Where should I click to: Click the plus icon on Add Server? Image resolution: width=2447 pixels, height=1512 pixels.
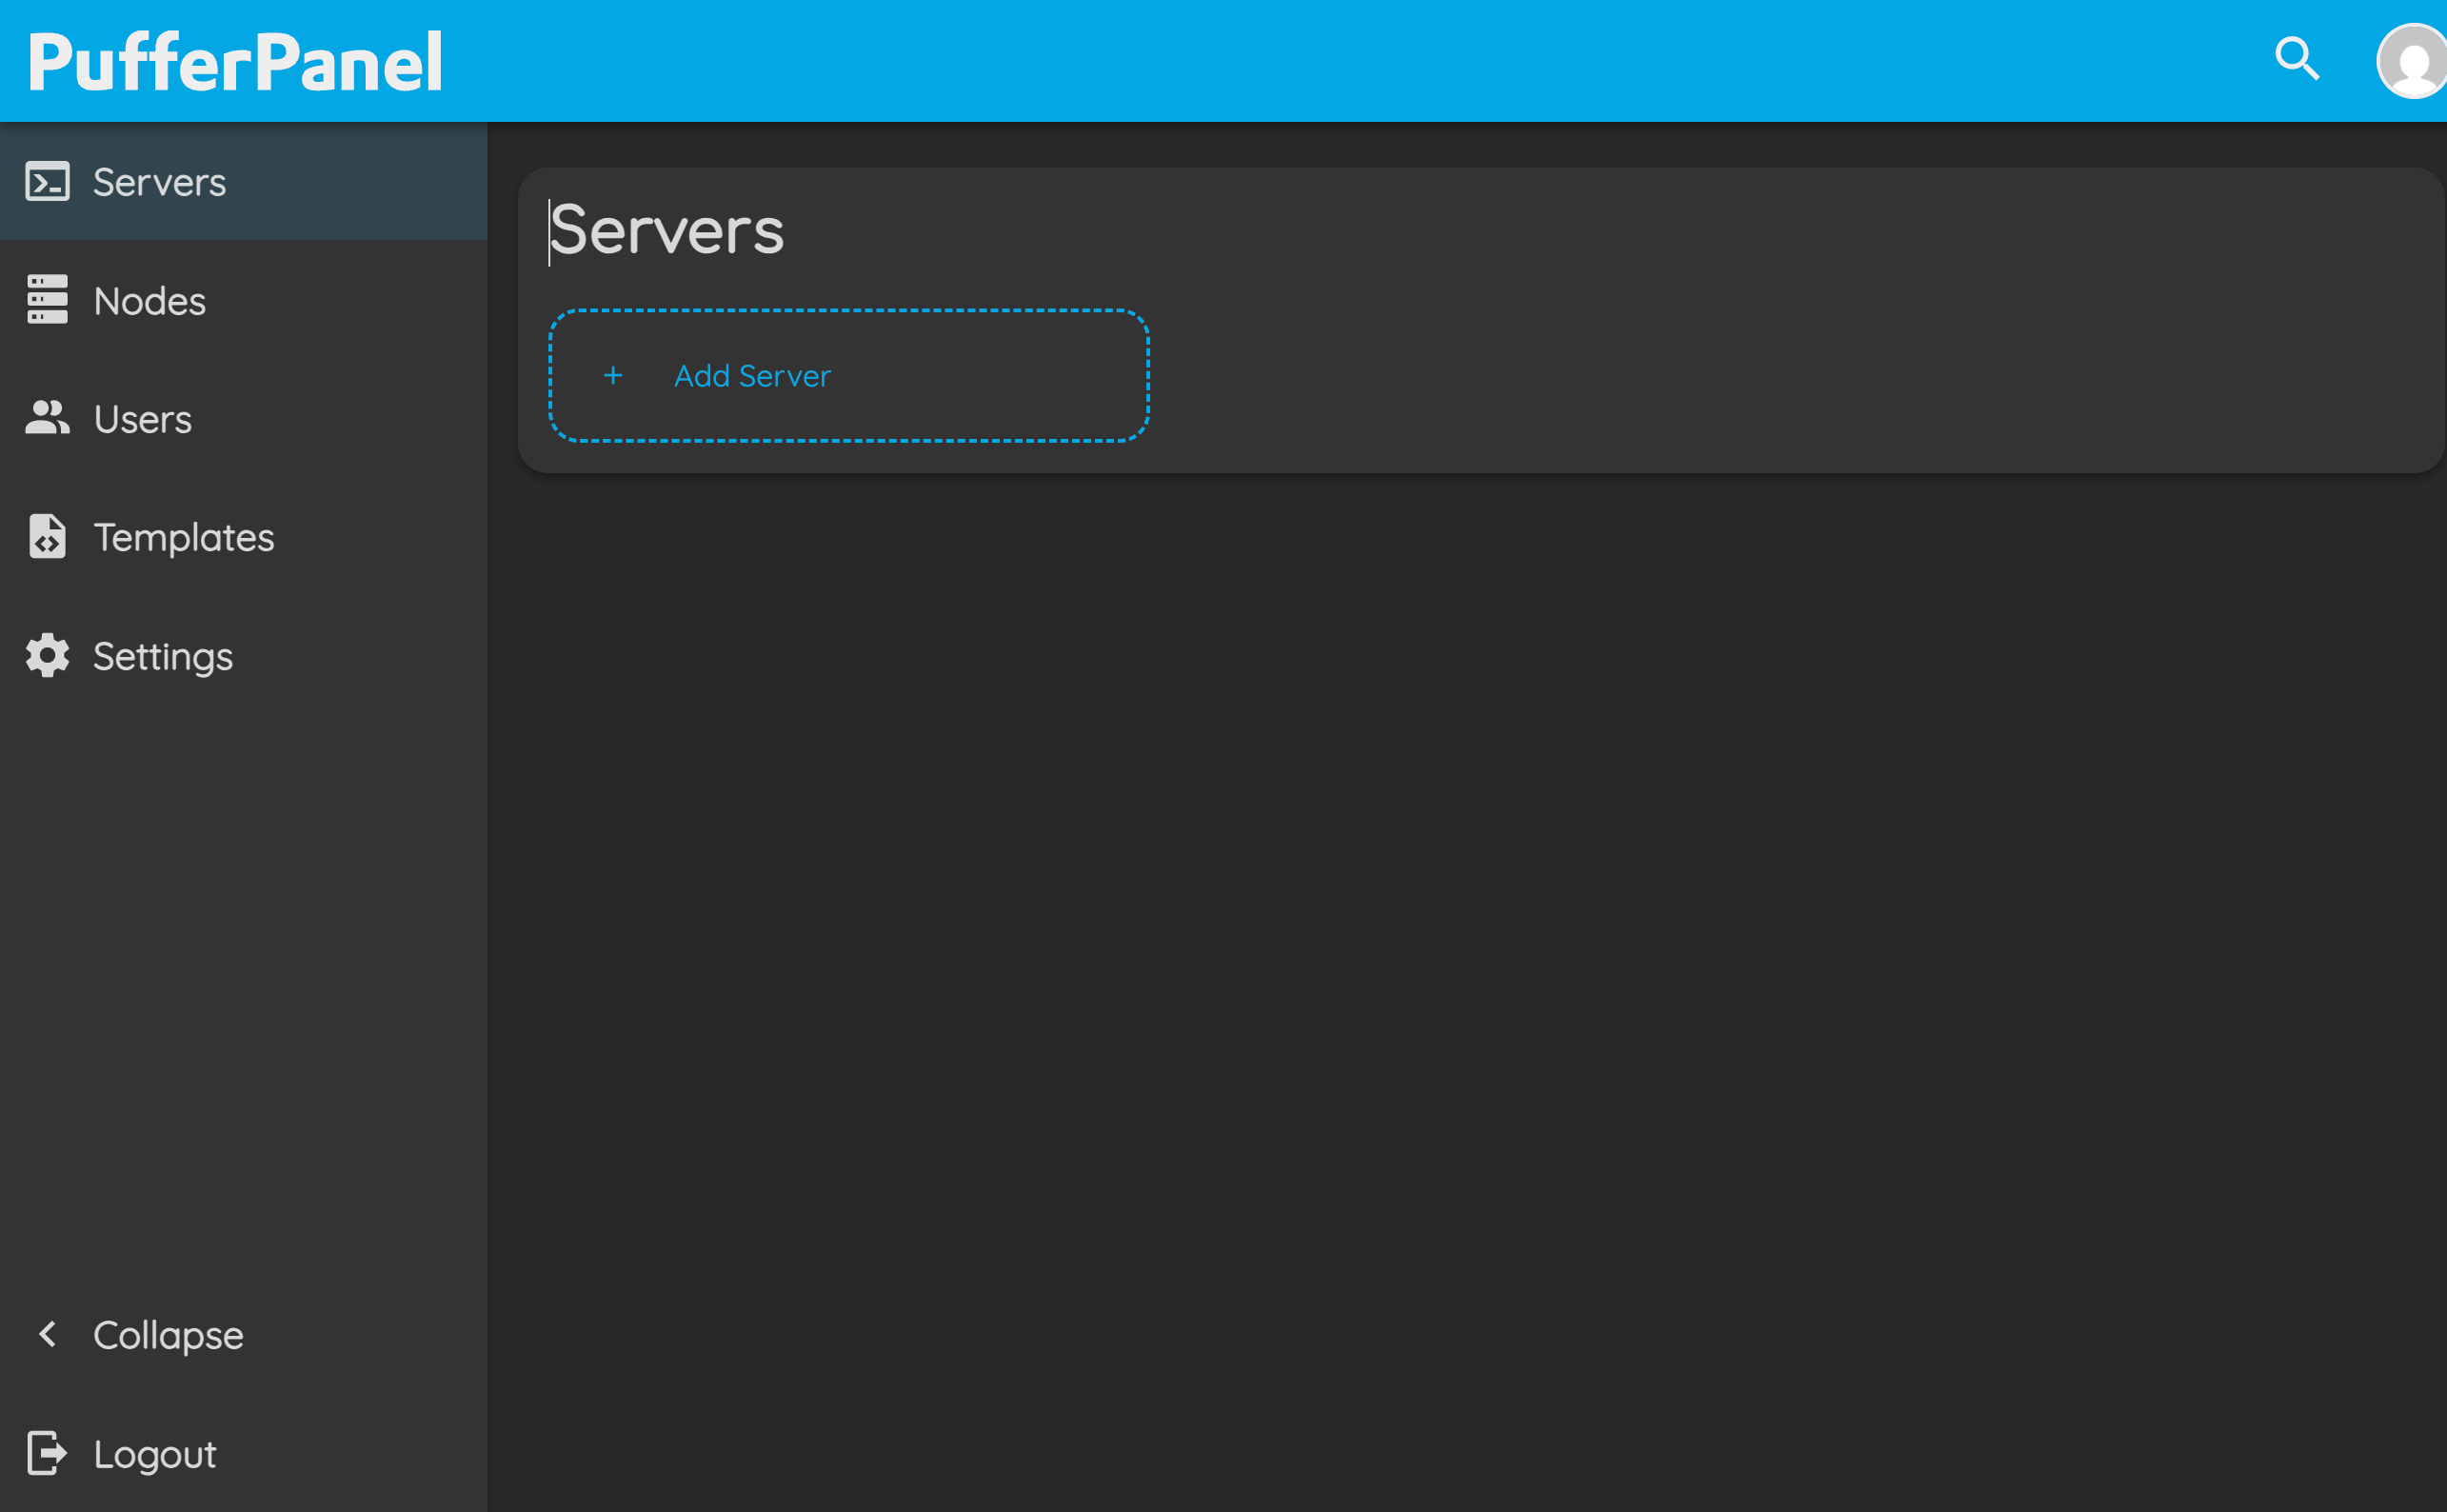pos(613,375)
